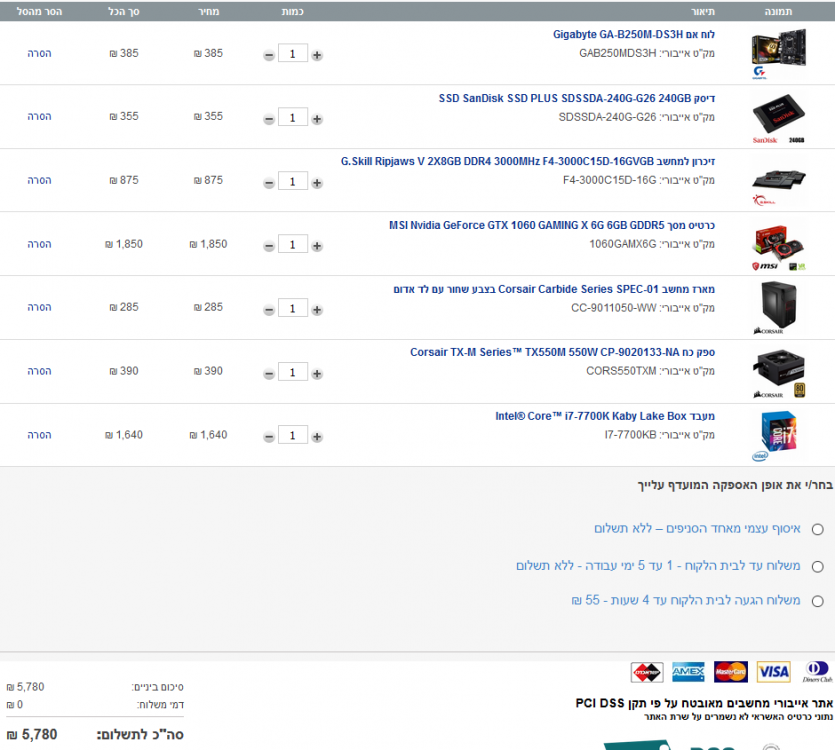Click the final total ₪5,780 amount

[32, 735]
